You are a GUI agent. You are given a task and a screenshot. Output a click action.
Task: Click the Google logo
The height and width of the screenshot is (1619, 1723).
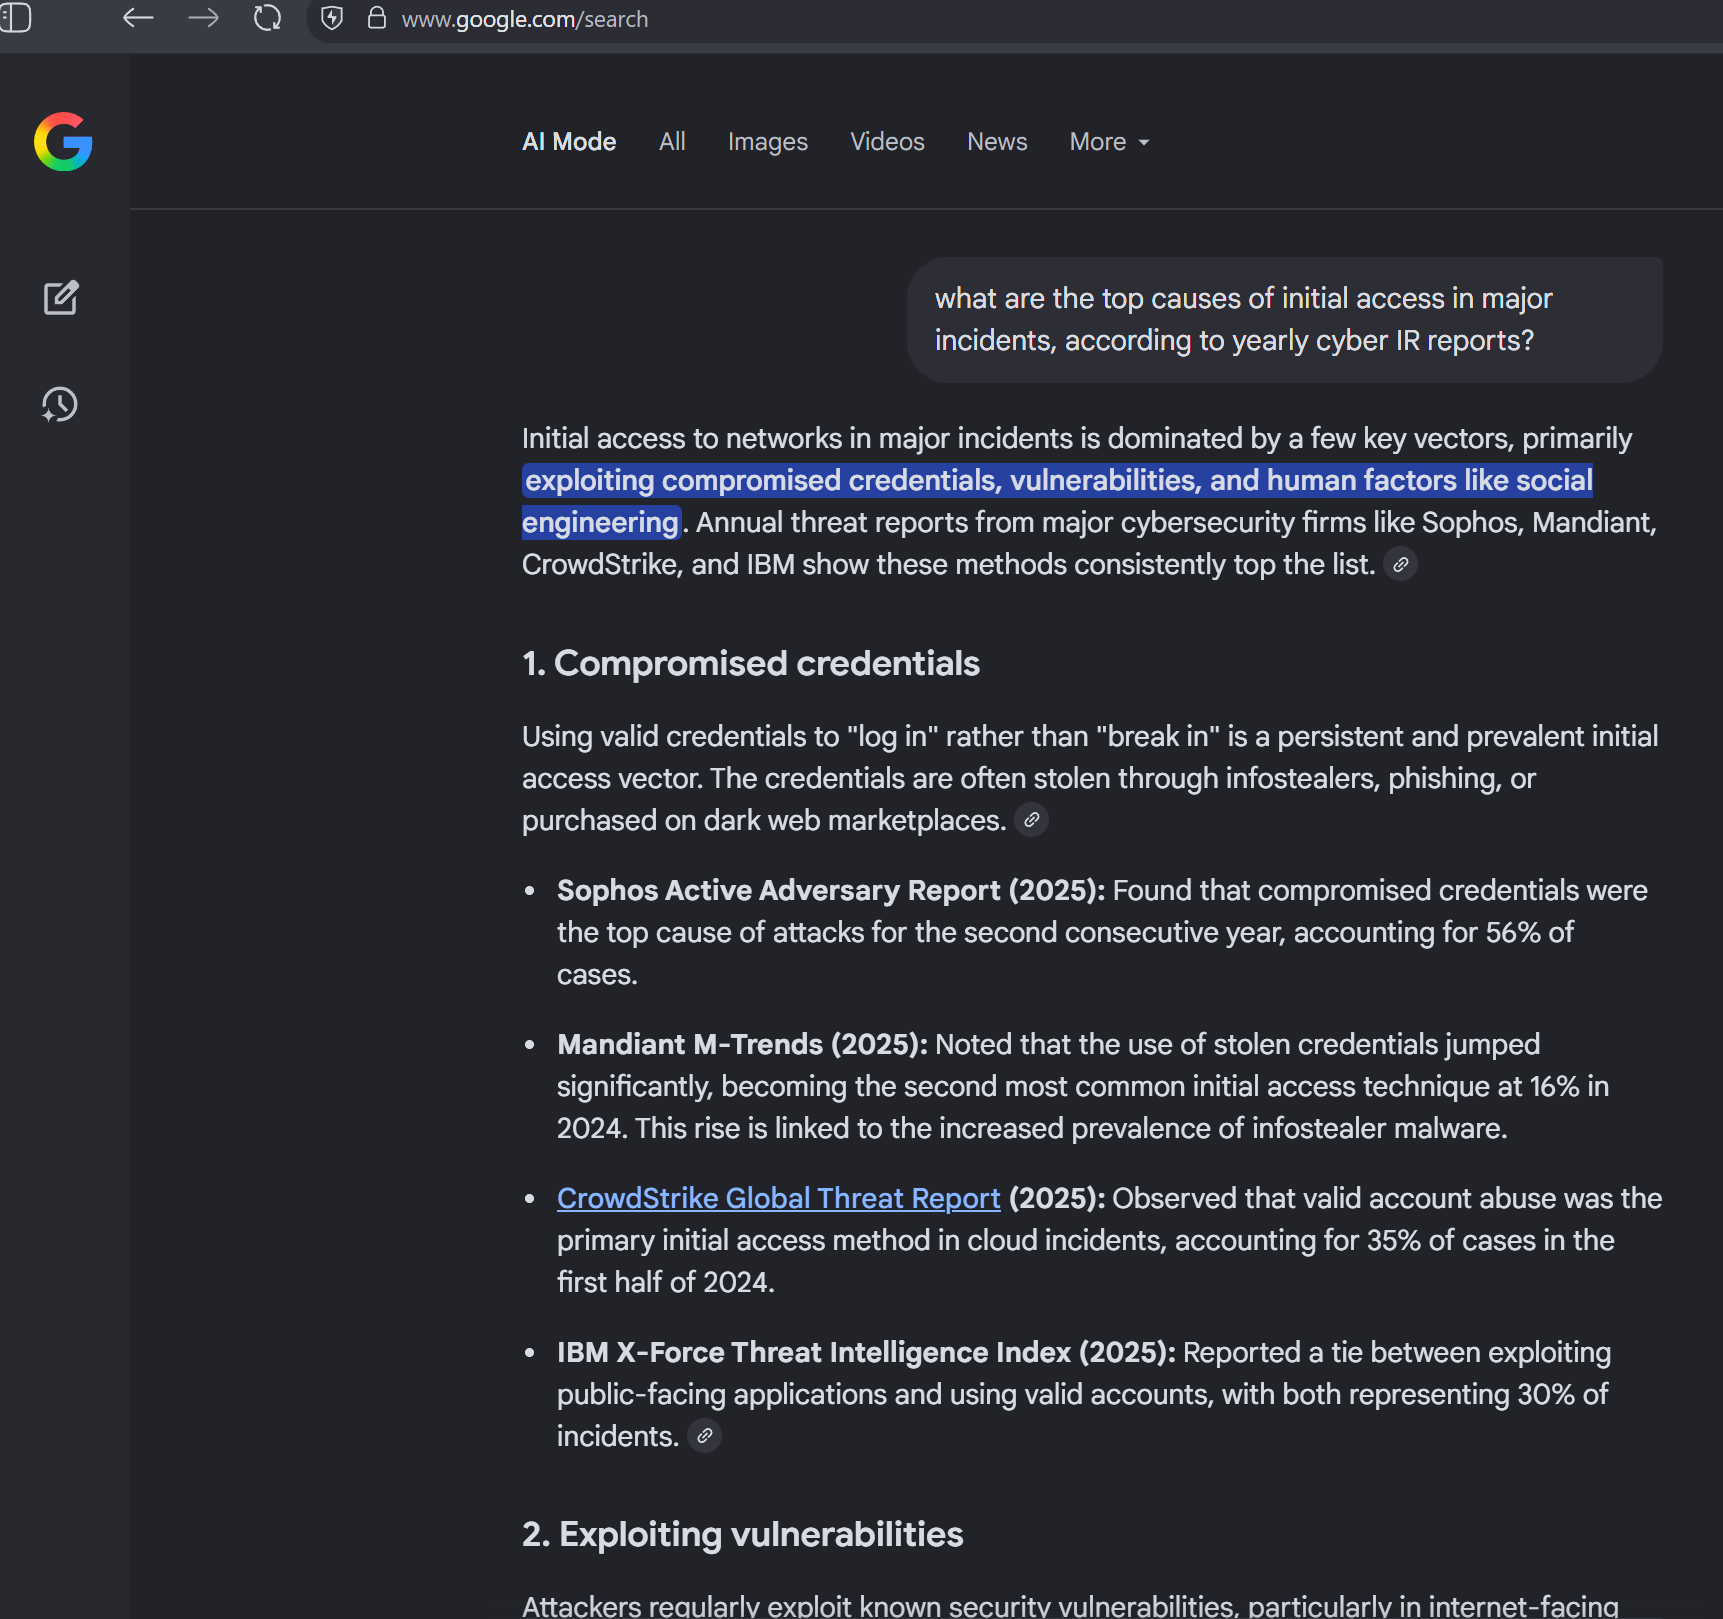pyautogui.click(x=63, y=142)
